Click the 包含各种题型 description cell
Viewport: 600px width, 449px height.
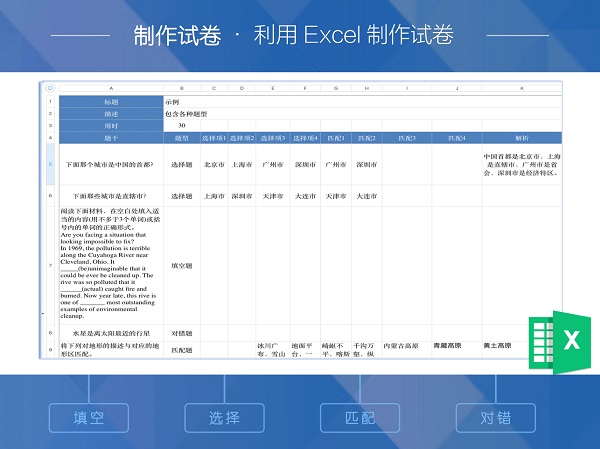pyautogui.click(x=362, y=114)
